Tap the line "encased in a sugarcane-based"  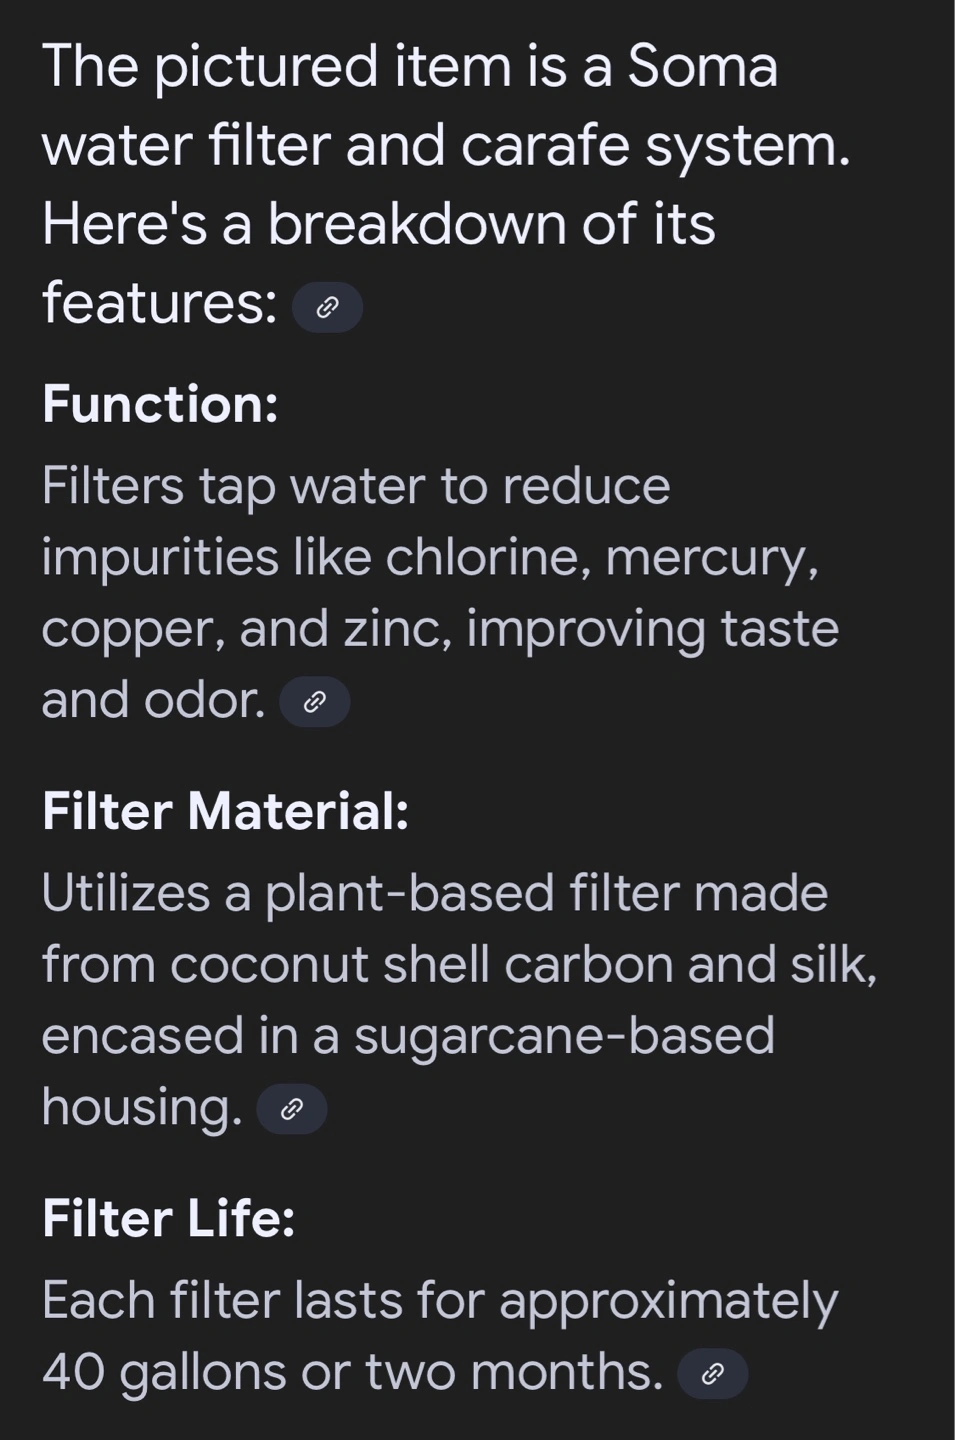[x=408, y=1036]
